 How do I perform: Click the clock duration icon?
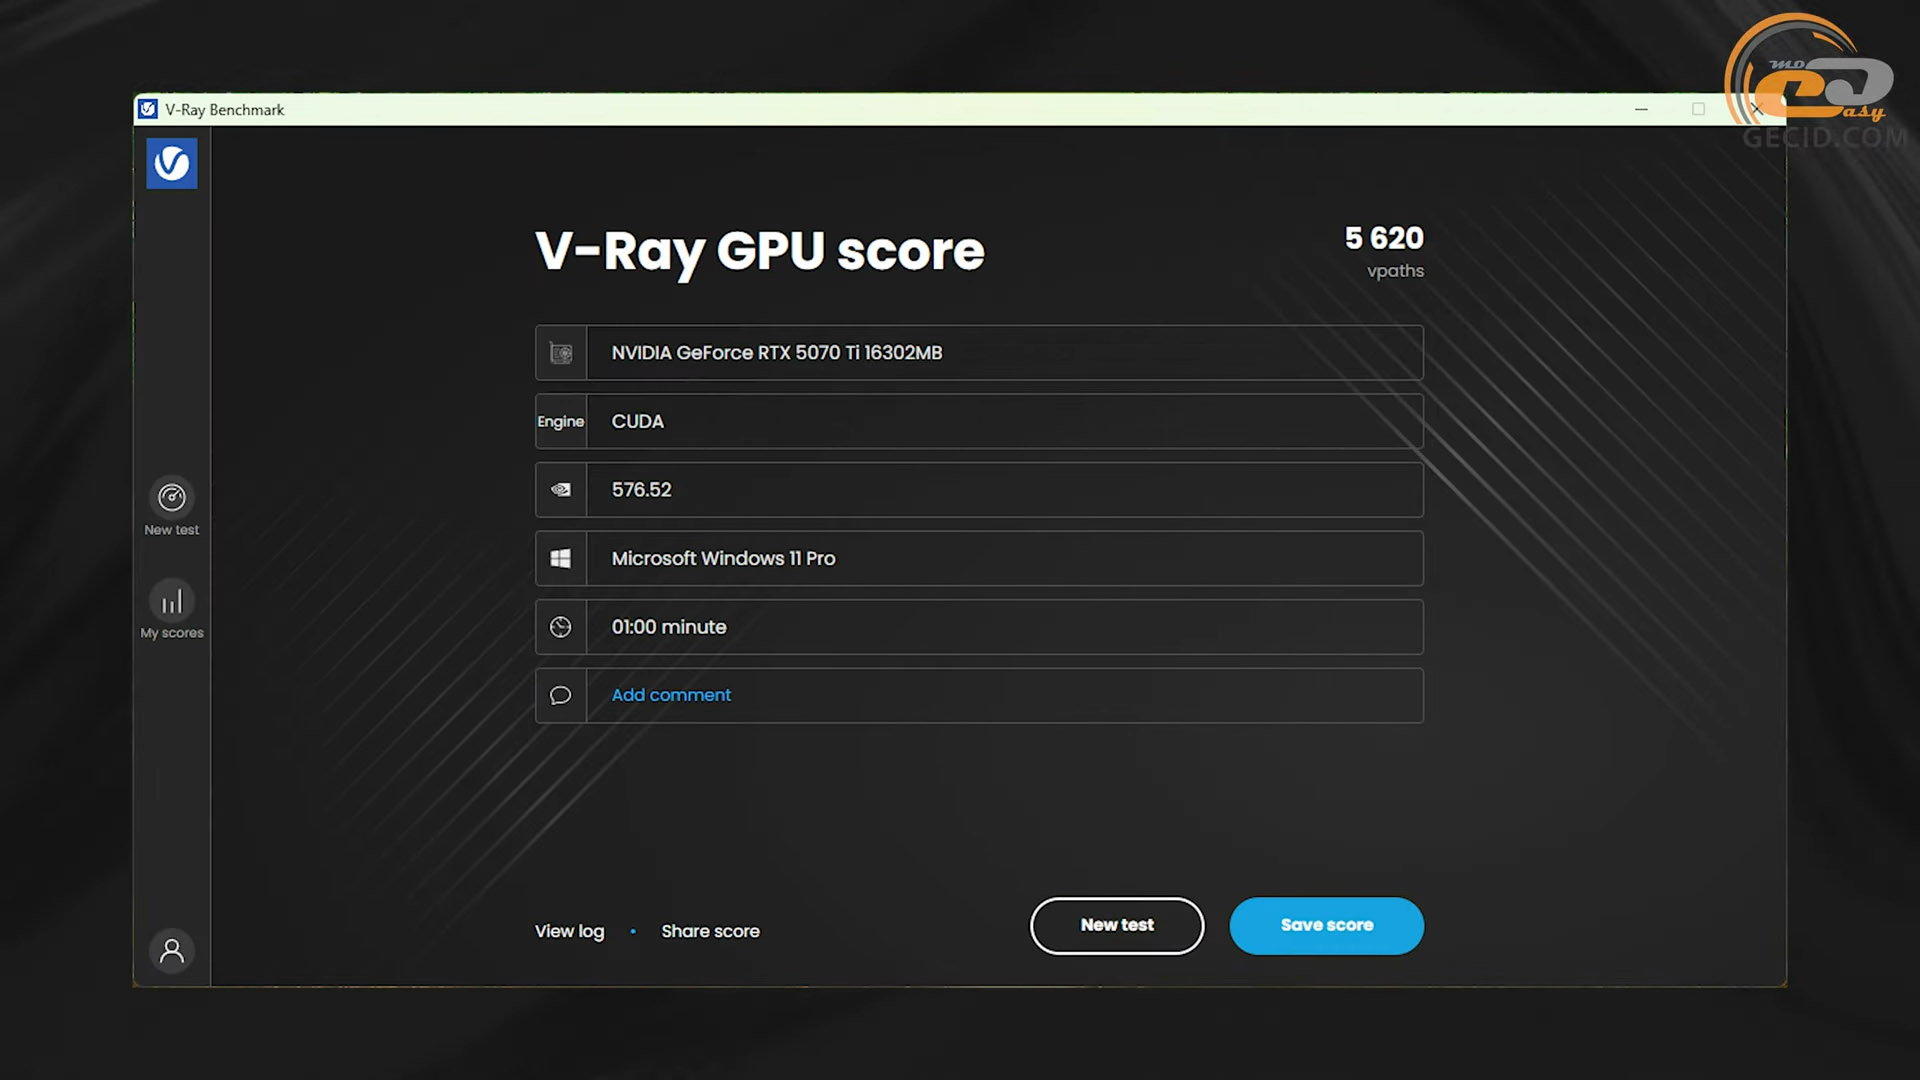tap(561, 627)
